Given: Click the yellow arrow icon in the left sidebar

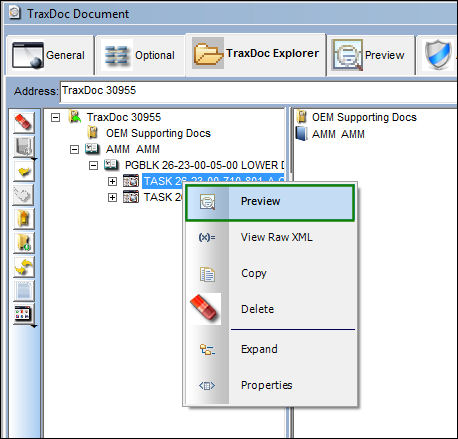Looking at the screenshot, I should click(24, 171).
